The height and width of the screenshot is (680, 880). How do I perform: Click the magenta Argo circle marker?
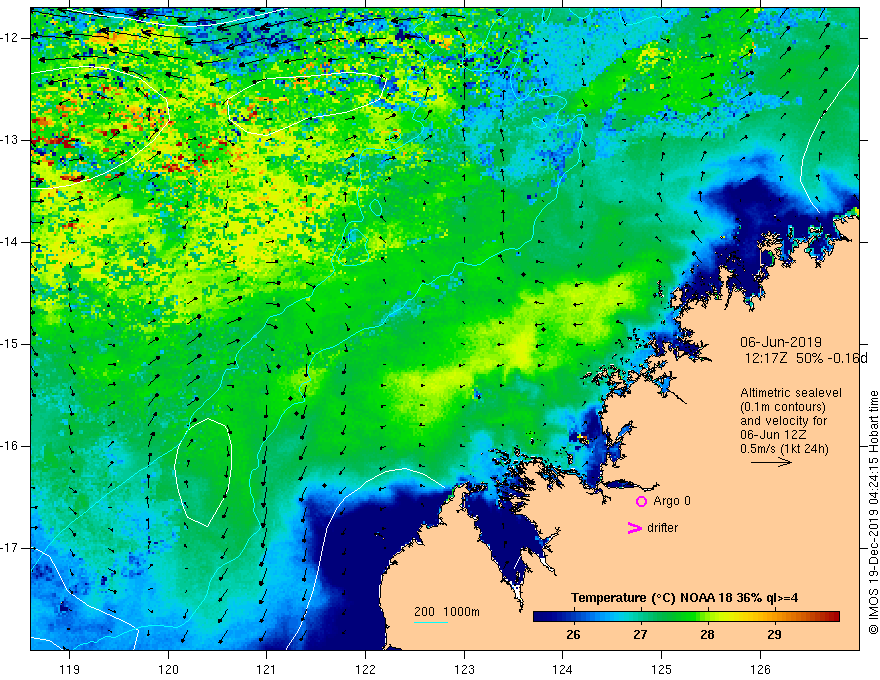641,501
